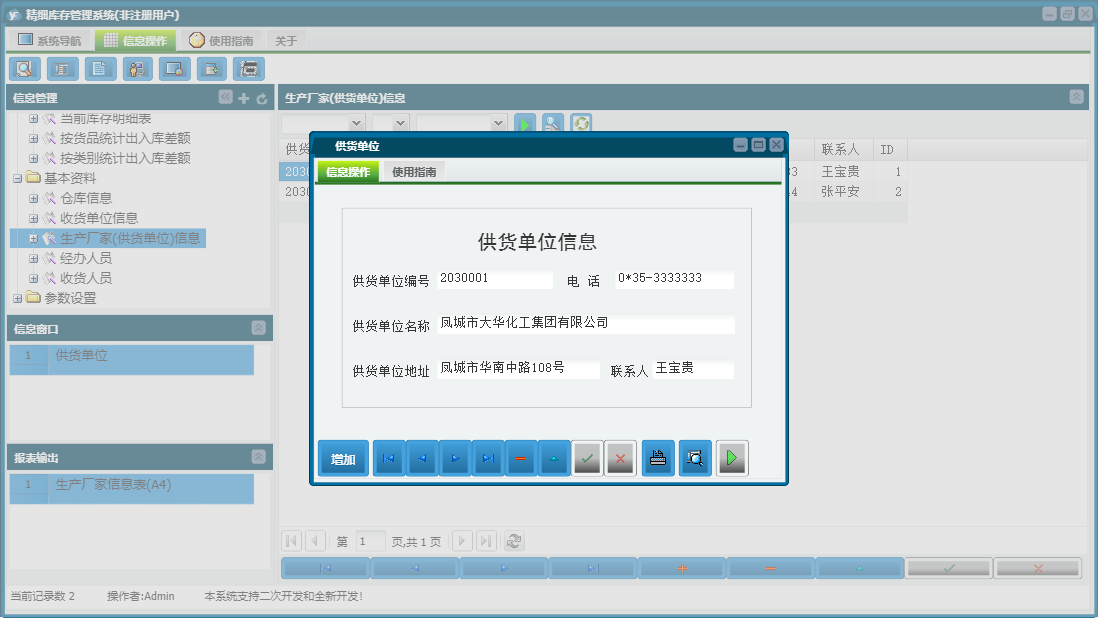
Task: Collapse the 基本资料 folder
Action: 18,178
